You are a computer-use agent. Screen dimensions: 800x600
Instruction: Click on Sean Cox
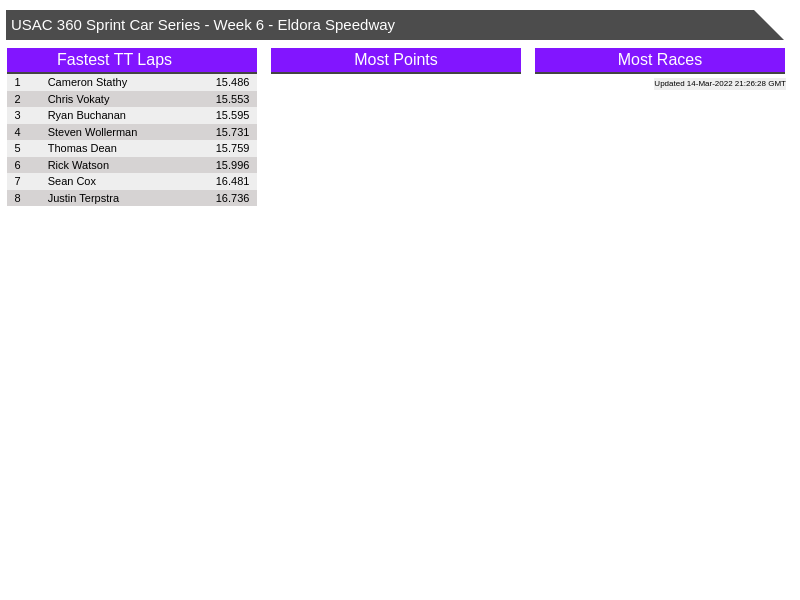tap(72, 181)
